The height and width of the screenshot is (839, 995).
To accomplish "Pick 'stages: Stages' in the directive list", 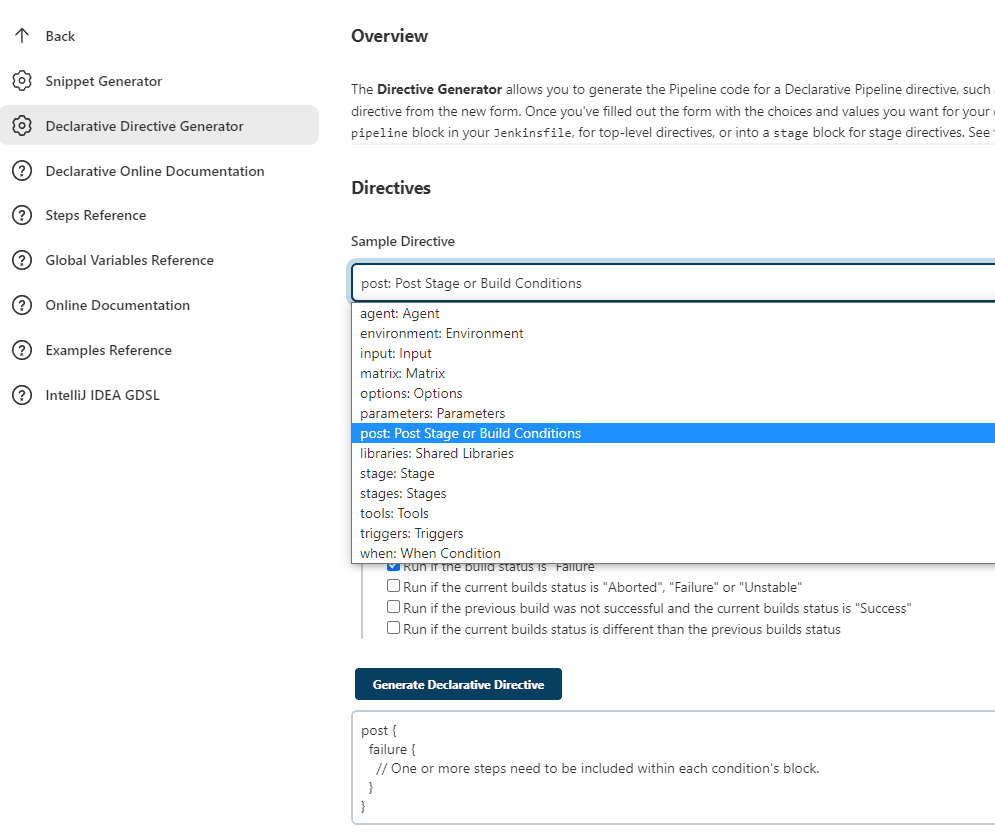I will coord(403,493).
